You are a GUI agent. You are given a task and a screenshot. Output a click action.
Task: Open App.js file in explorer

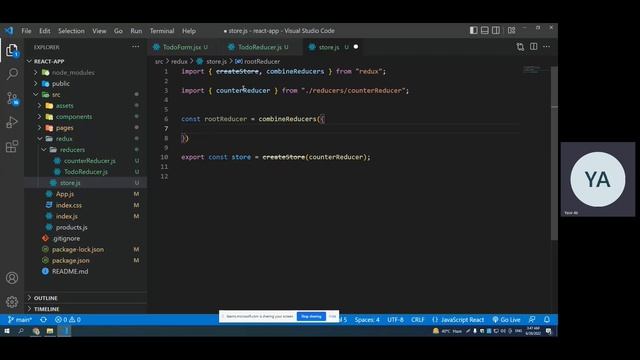(x=64, y=194)
